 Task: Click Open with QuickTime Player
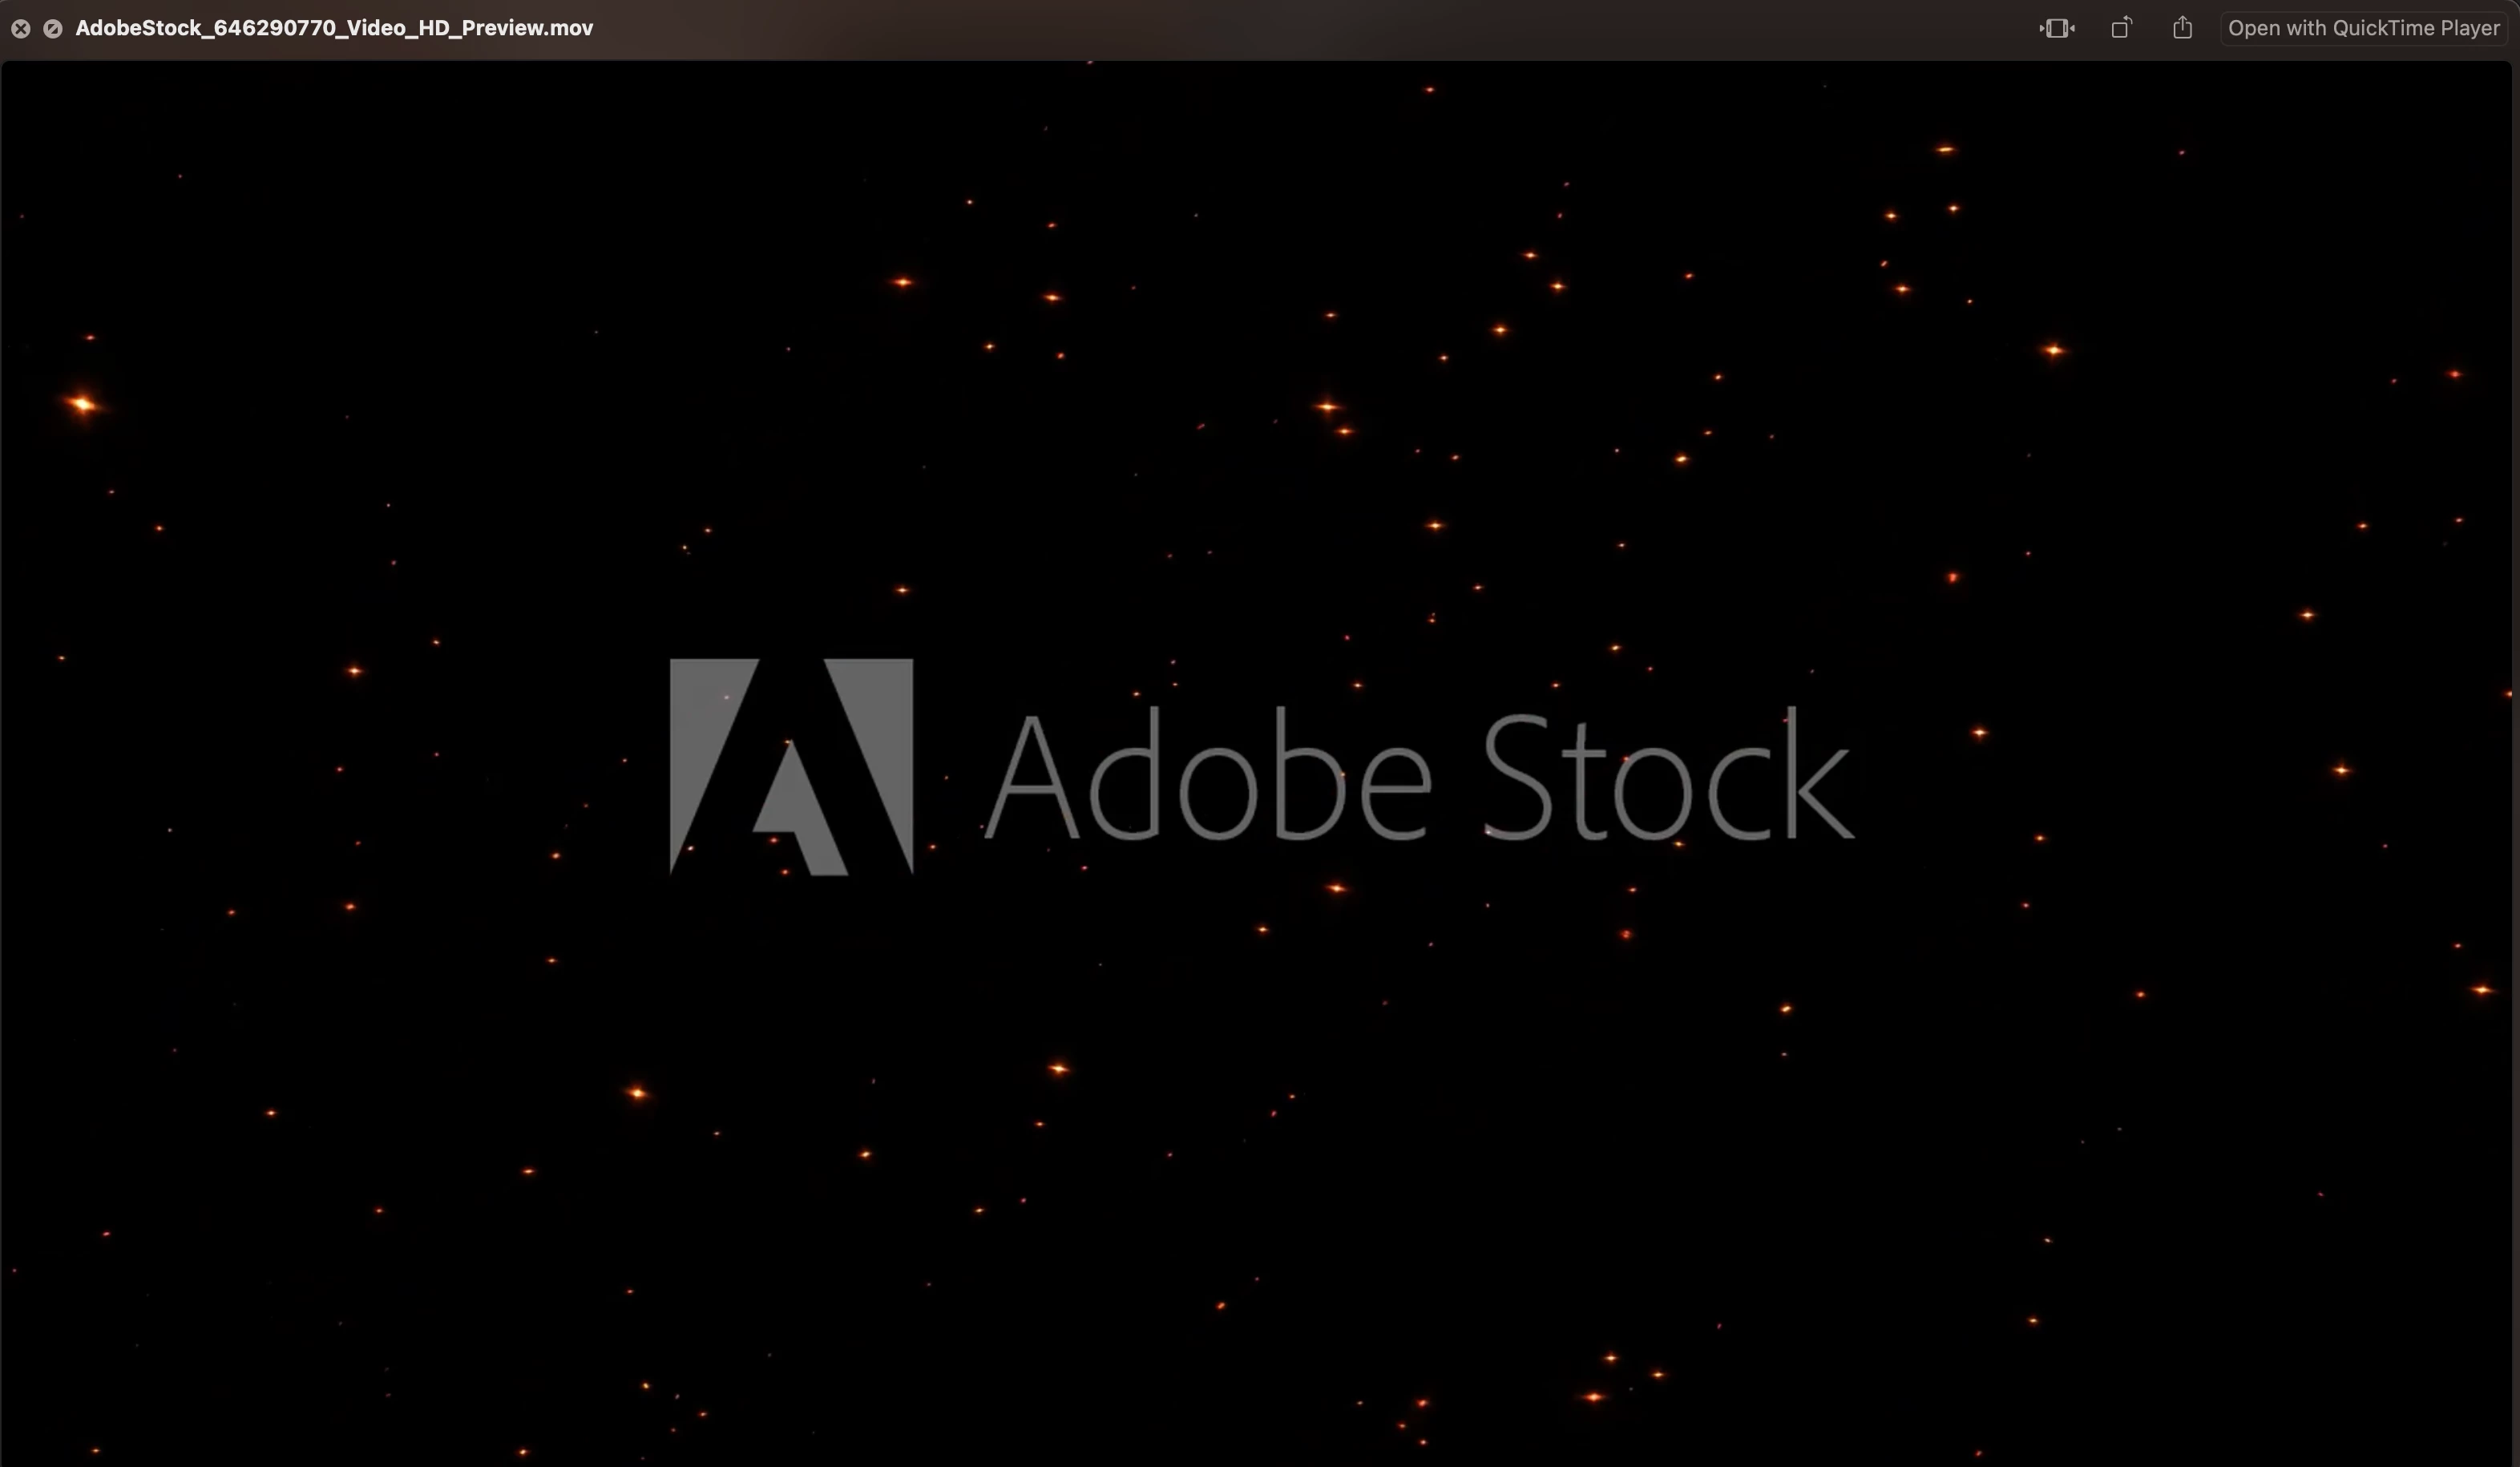coord(2363,28)
